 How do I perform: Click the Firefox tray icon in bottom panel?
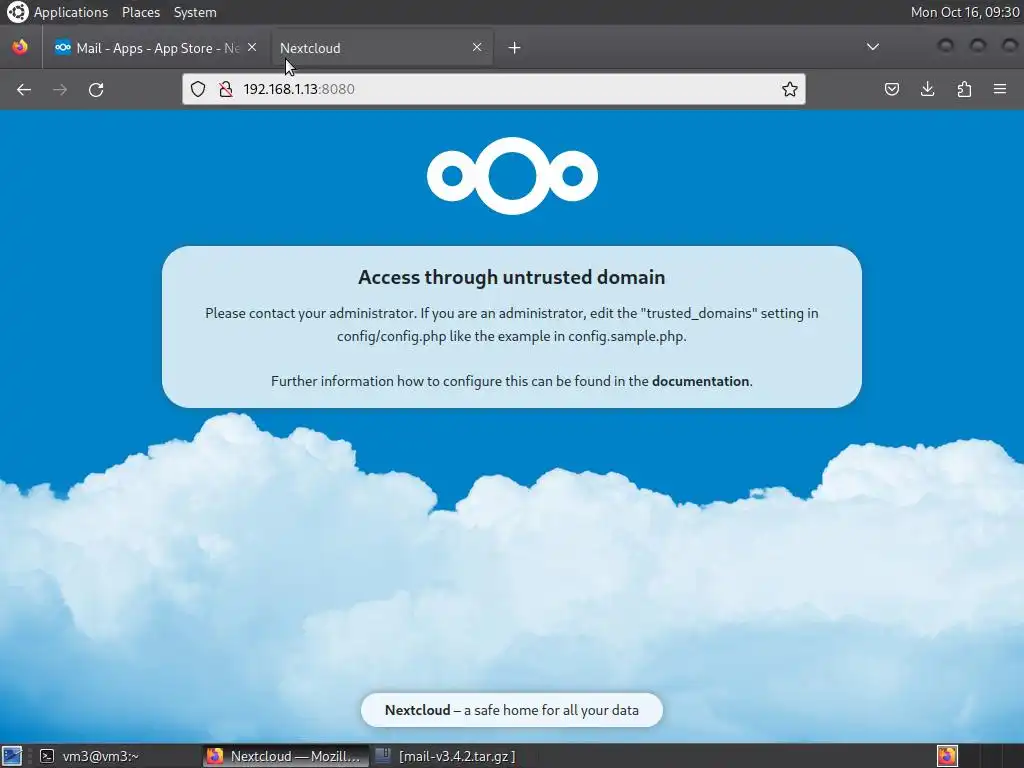947,756
